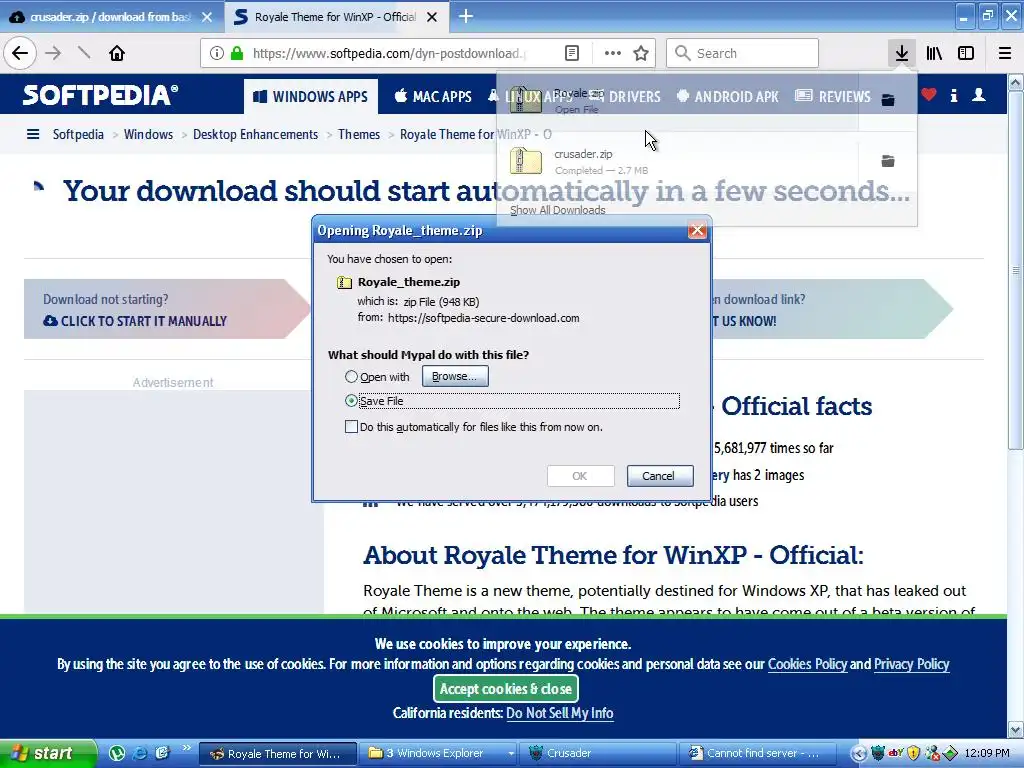Viewport: 1024px width, 768px height.
Task: Click the crusader.zip entry in downloads panel
Action: click(x=677, y=162)
